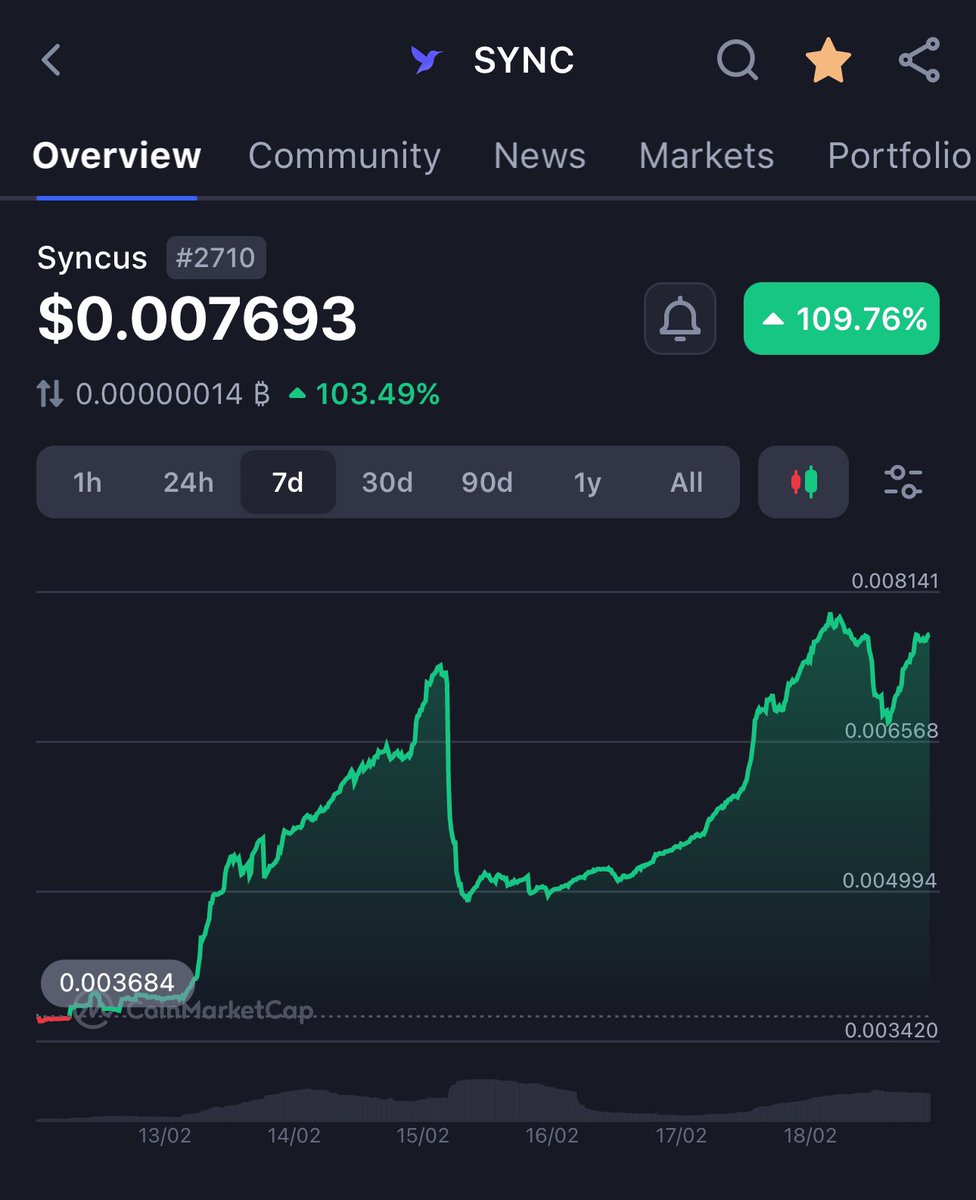
Task: Tap the Syncus bird logo
Action: pyautogui.click(x=426, y=61)
